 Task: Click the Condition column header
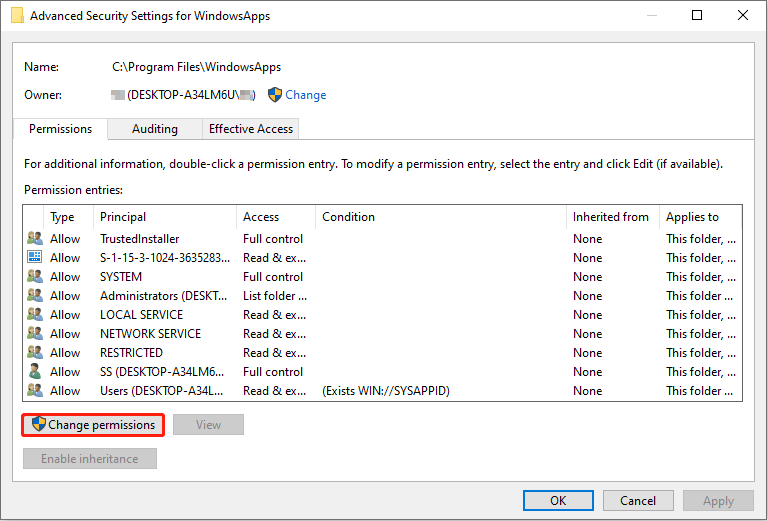(441, 217)
